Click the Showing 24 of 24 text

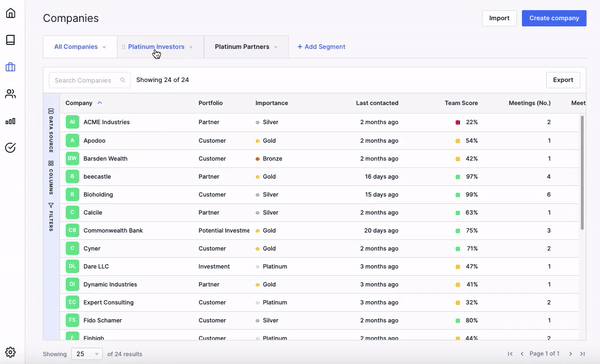pos(163,80)
